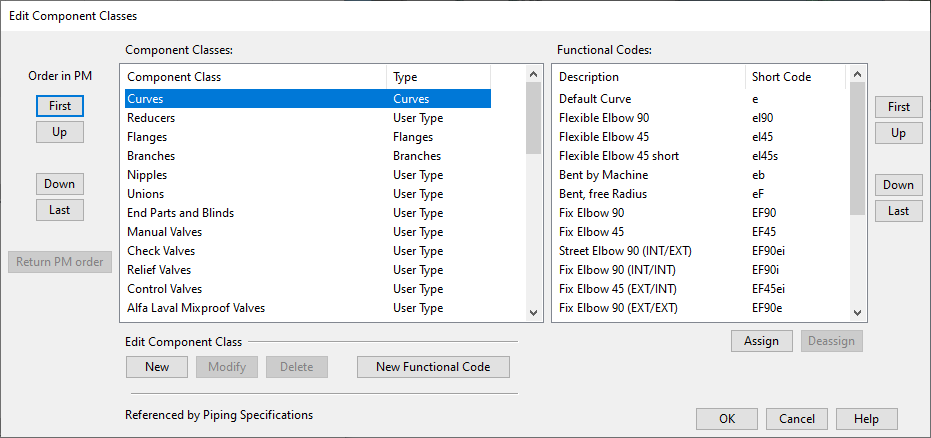Choose Alfa Laval Mixproof Valves row

pyautogui.click(x=196, y=308)
